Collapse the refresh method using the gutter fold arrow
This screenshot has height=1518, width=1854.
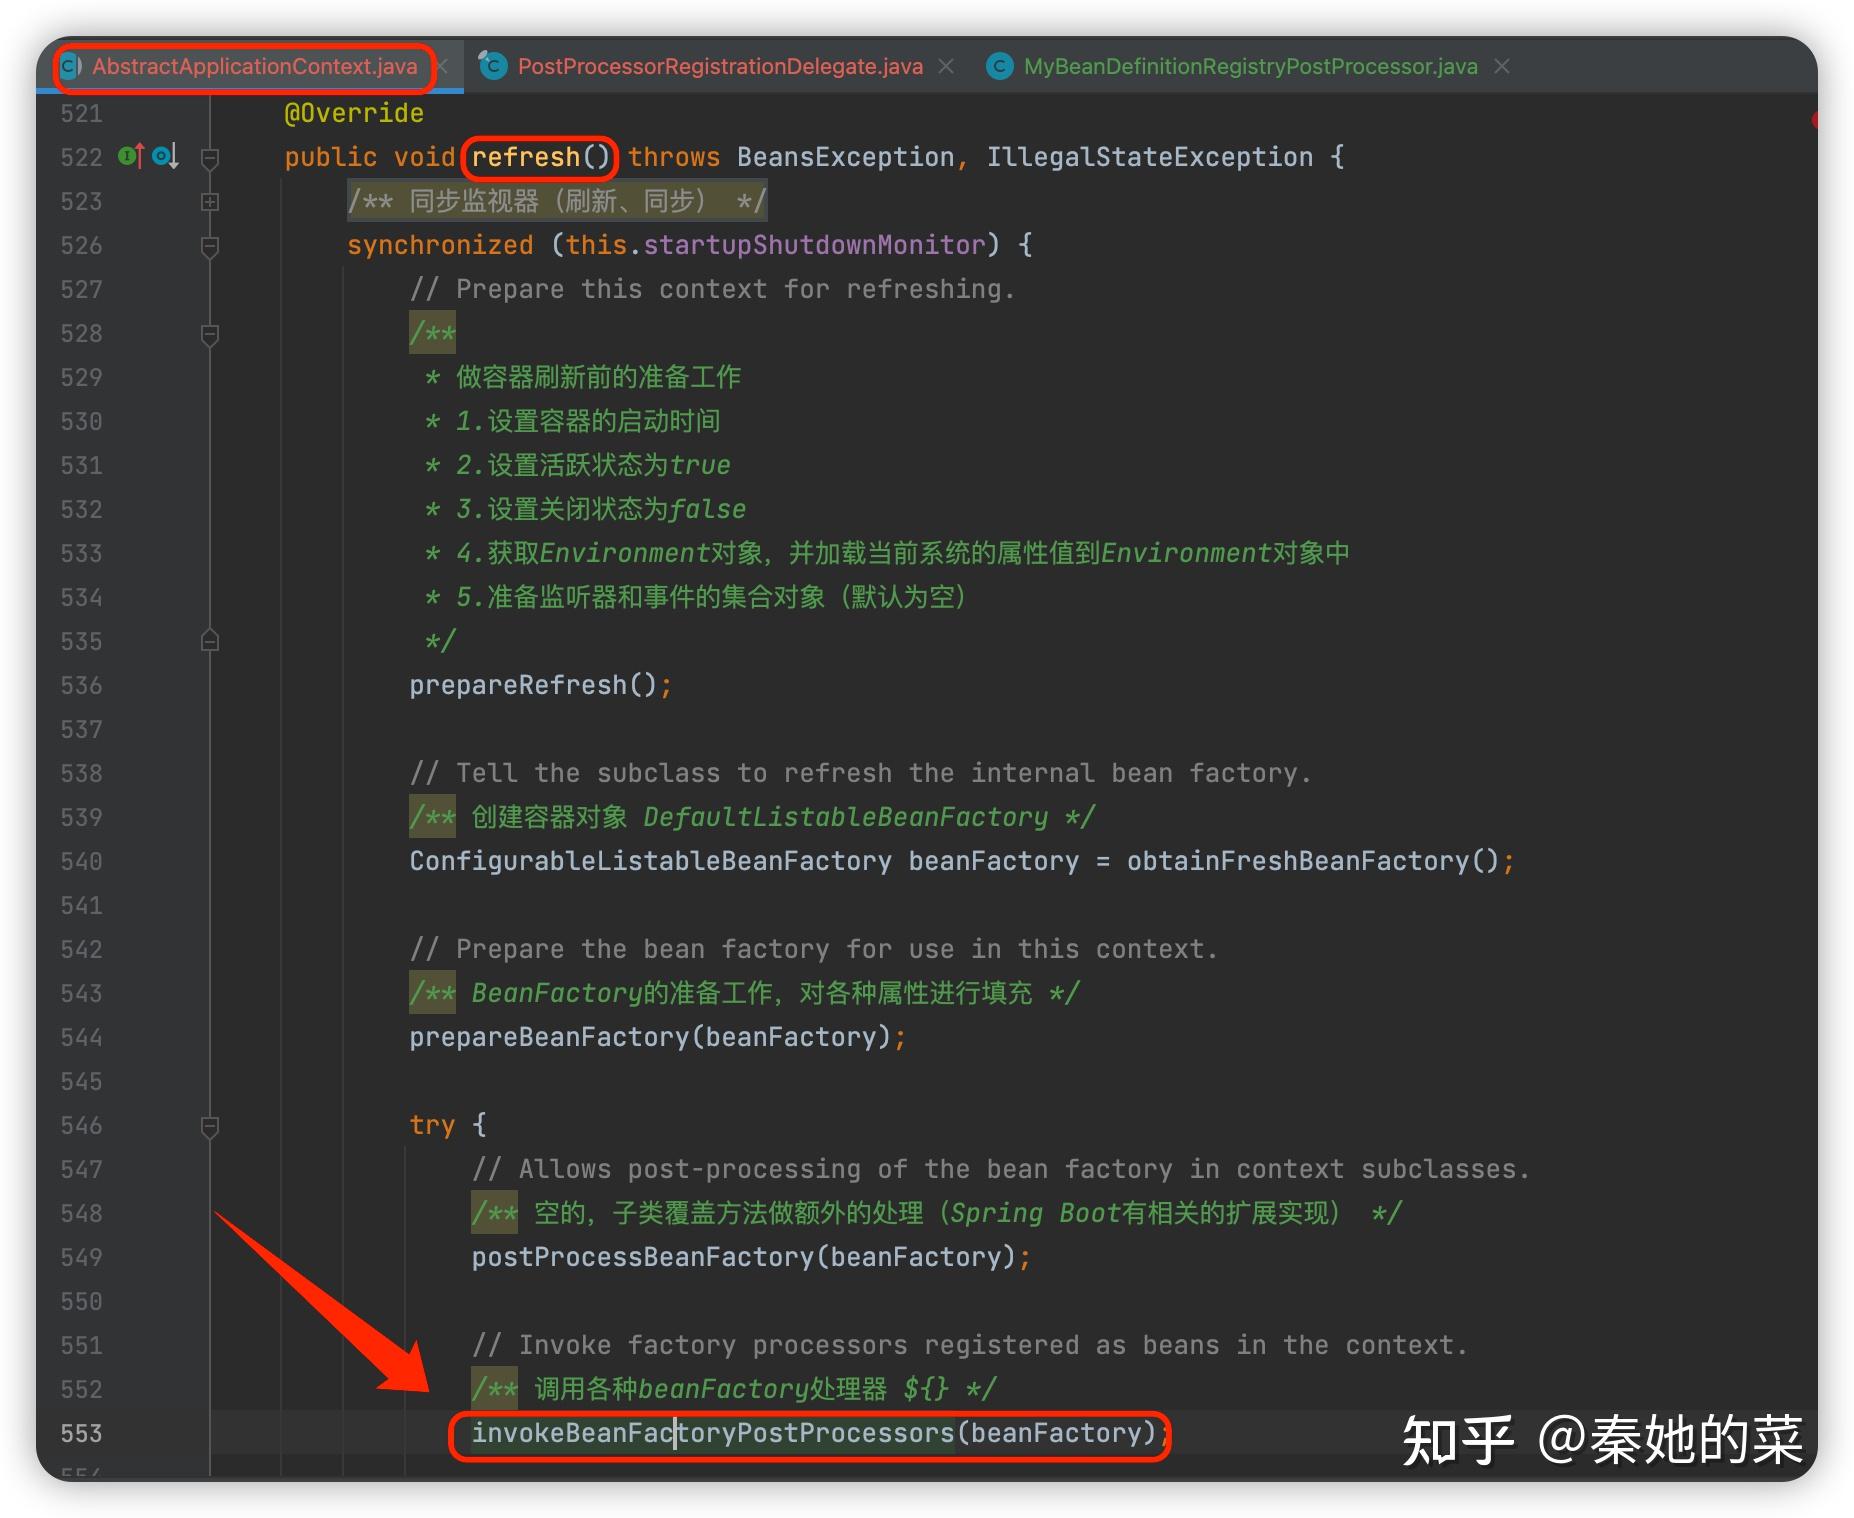tap(210, 157)
